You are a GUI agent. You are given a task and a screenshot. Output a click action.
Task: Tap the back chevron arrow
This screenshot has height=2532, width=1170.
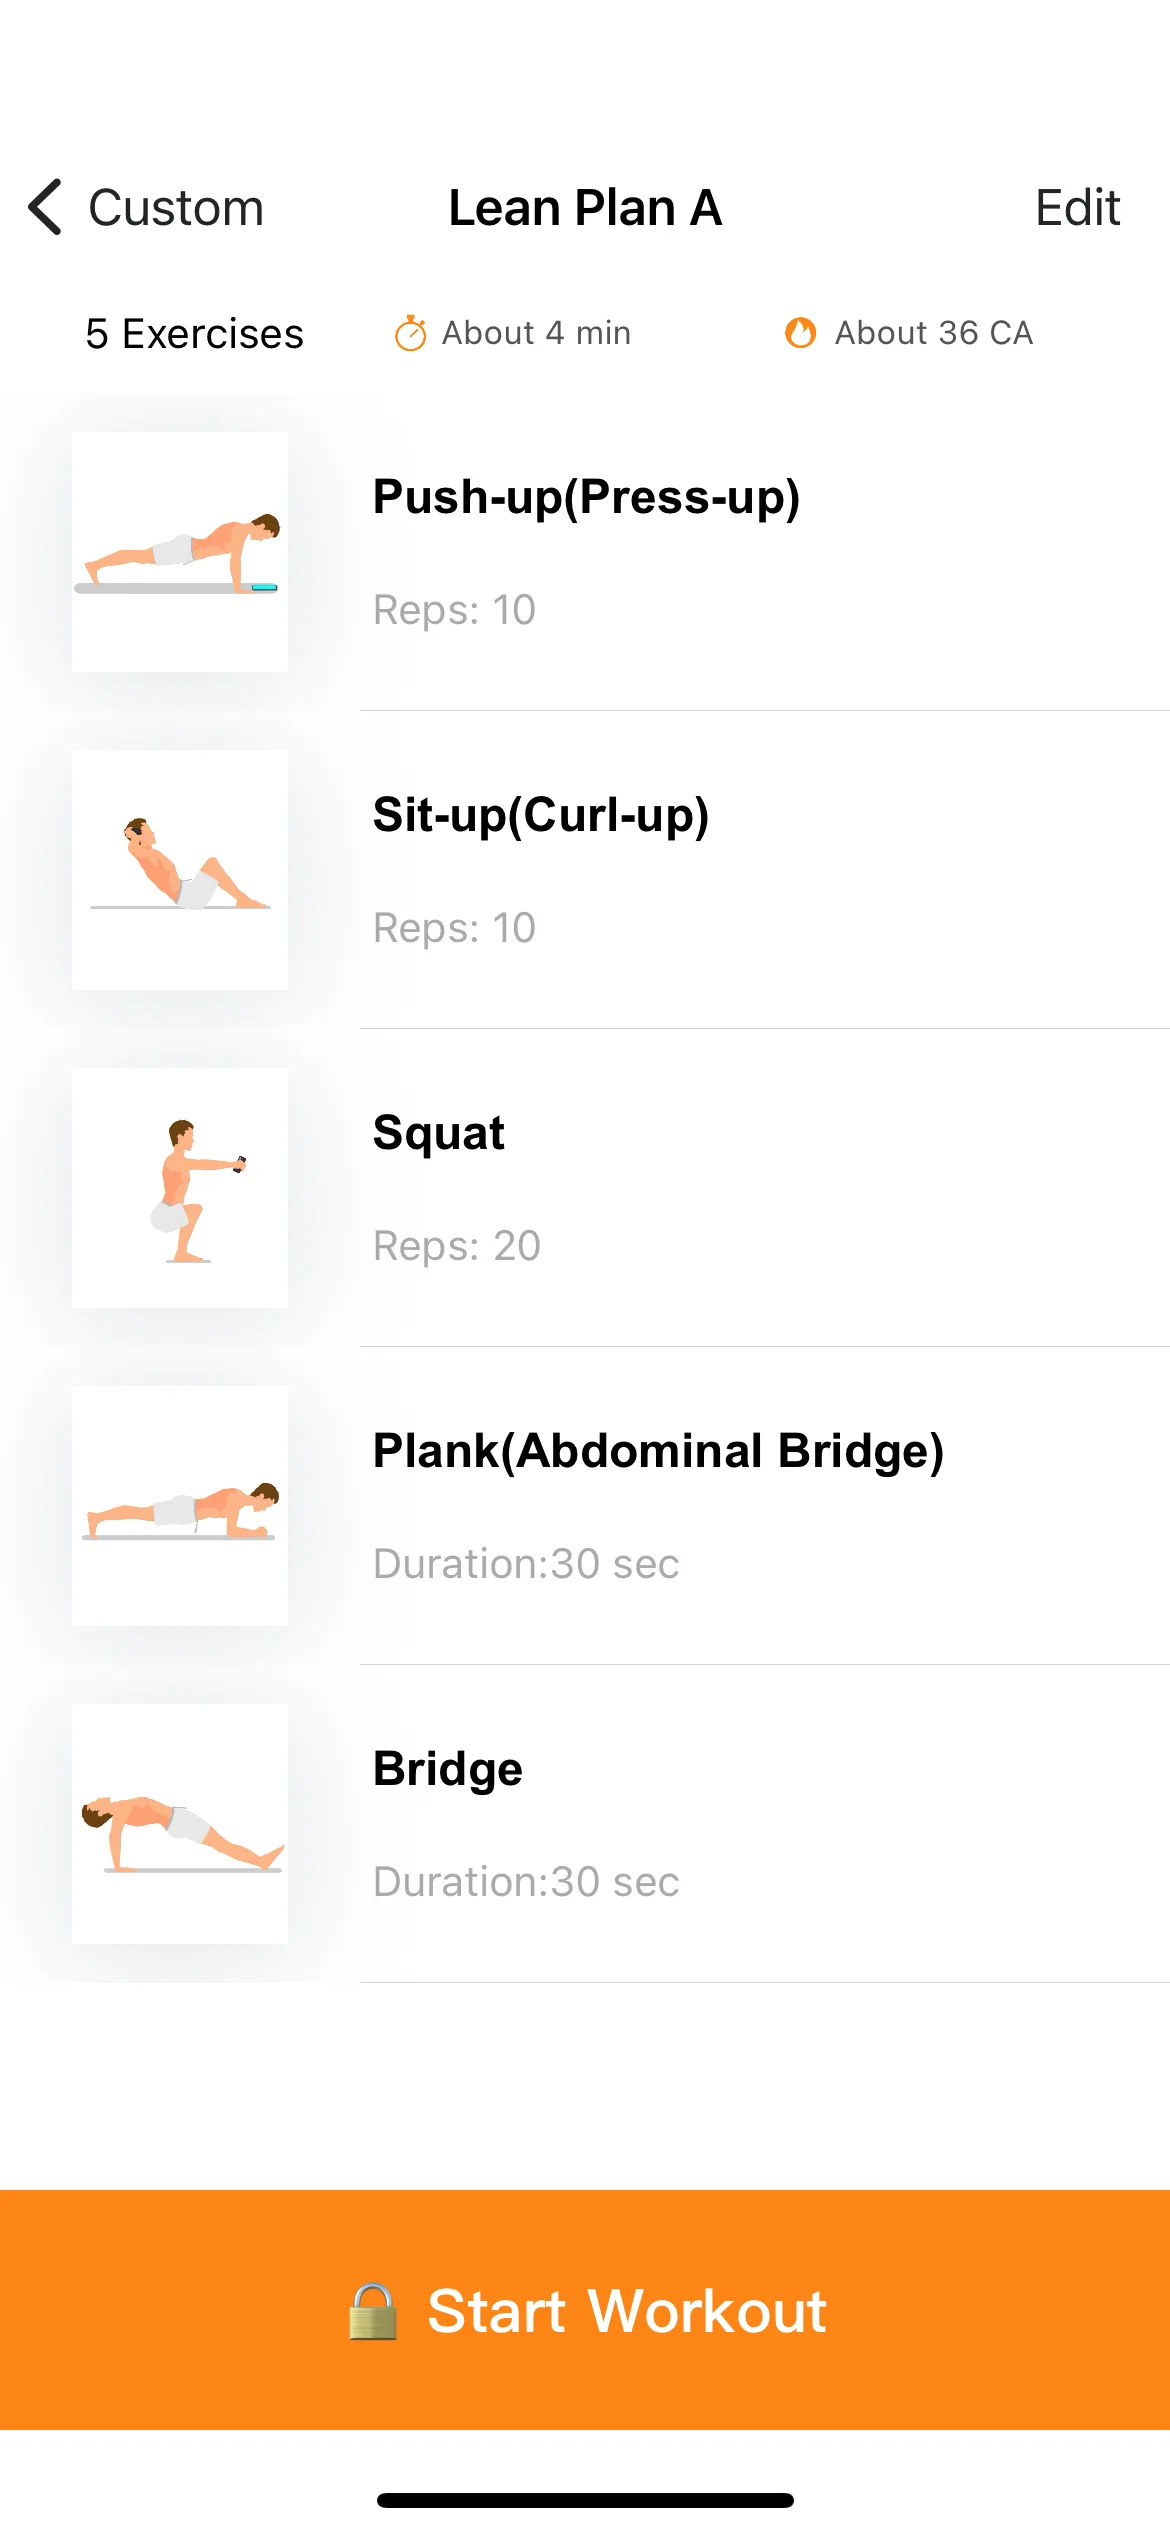click(x=45, y=207)
